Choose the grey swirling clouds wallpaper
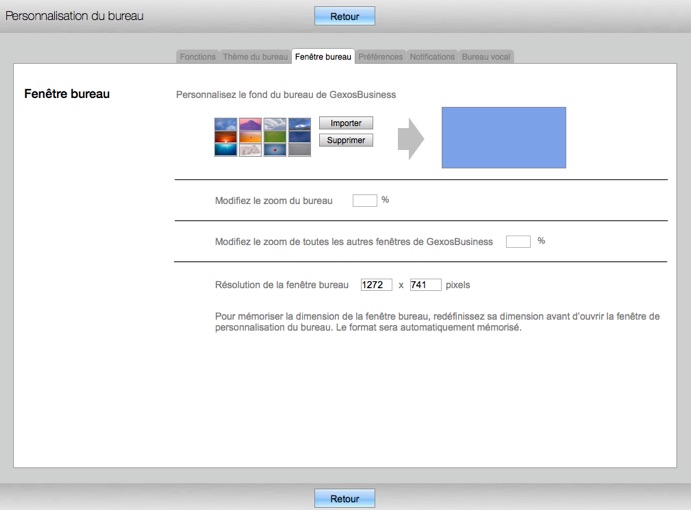 pyautogui.click(x=275, y=124)
